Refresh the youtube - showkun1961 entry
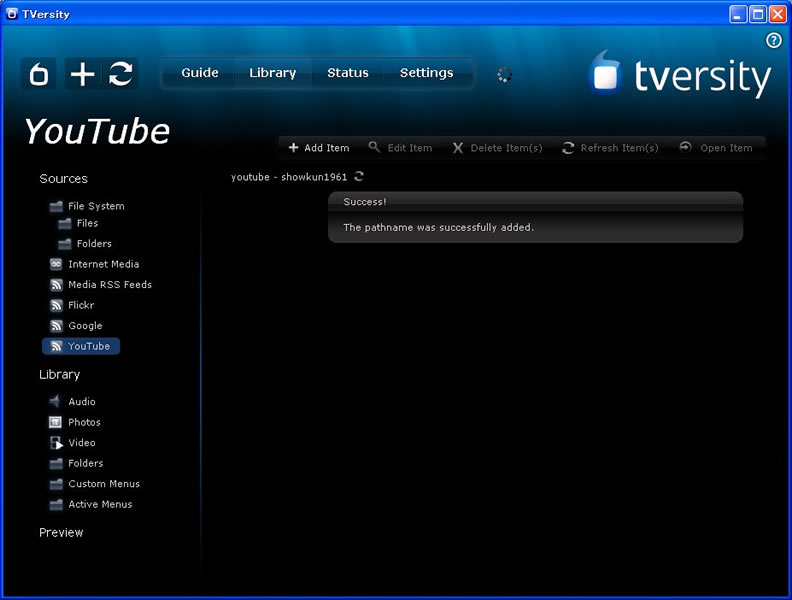This screenshot has width=792, height=600. click(359, 177)
